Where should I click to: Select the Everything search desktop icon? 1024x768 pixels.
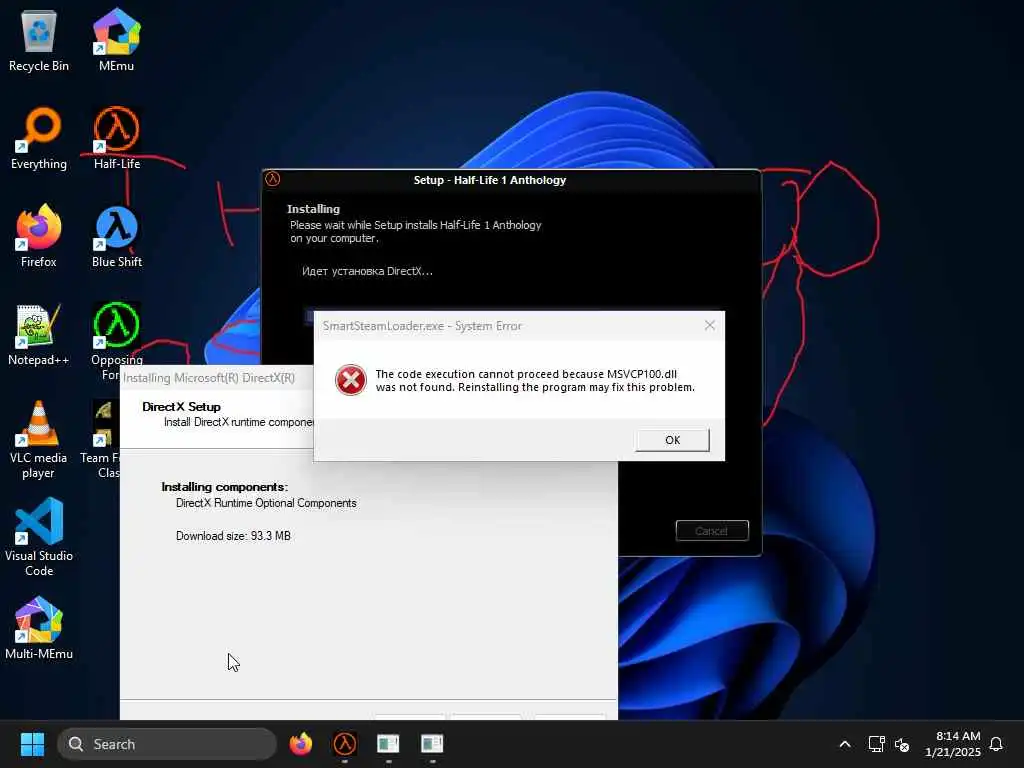39,138
